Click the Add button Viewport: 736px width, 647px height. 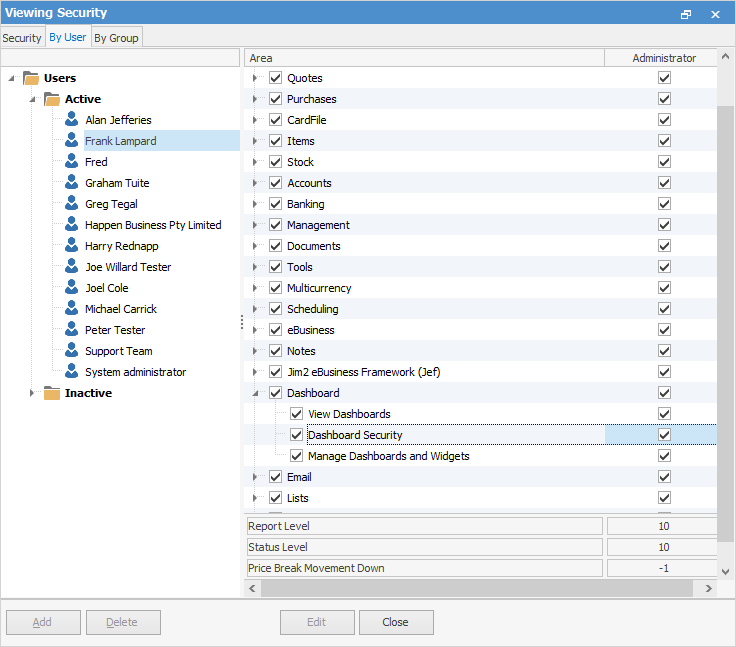click(43, 622)
